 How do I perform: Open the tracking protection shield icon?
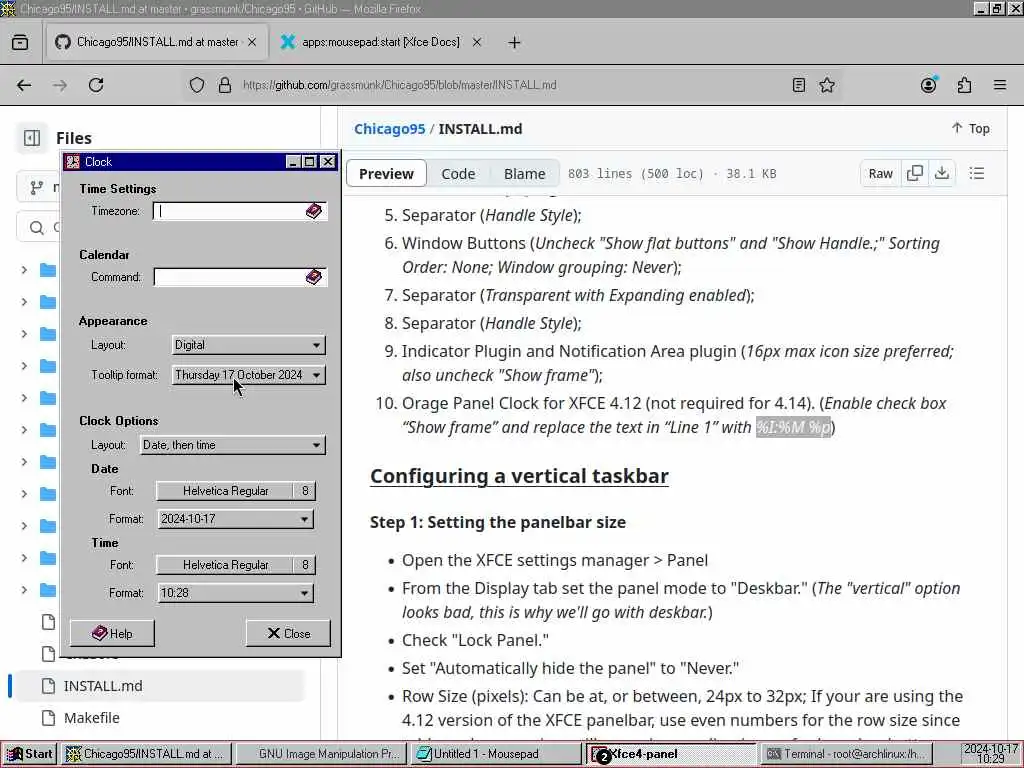197,85
